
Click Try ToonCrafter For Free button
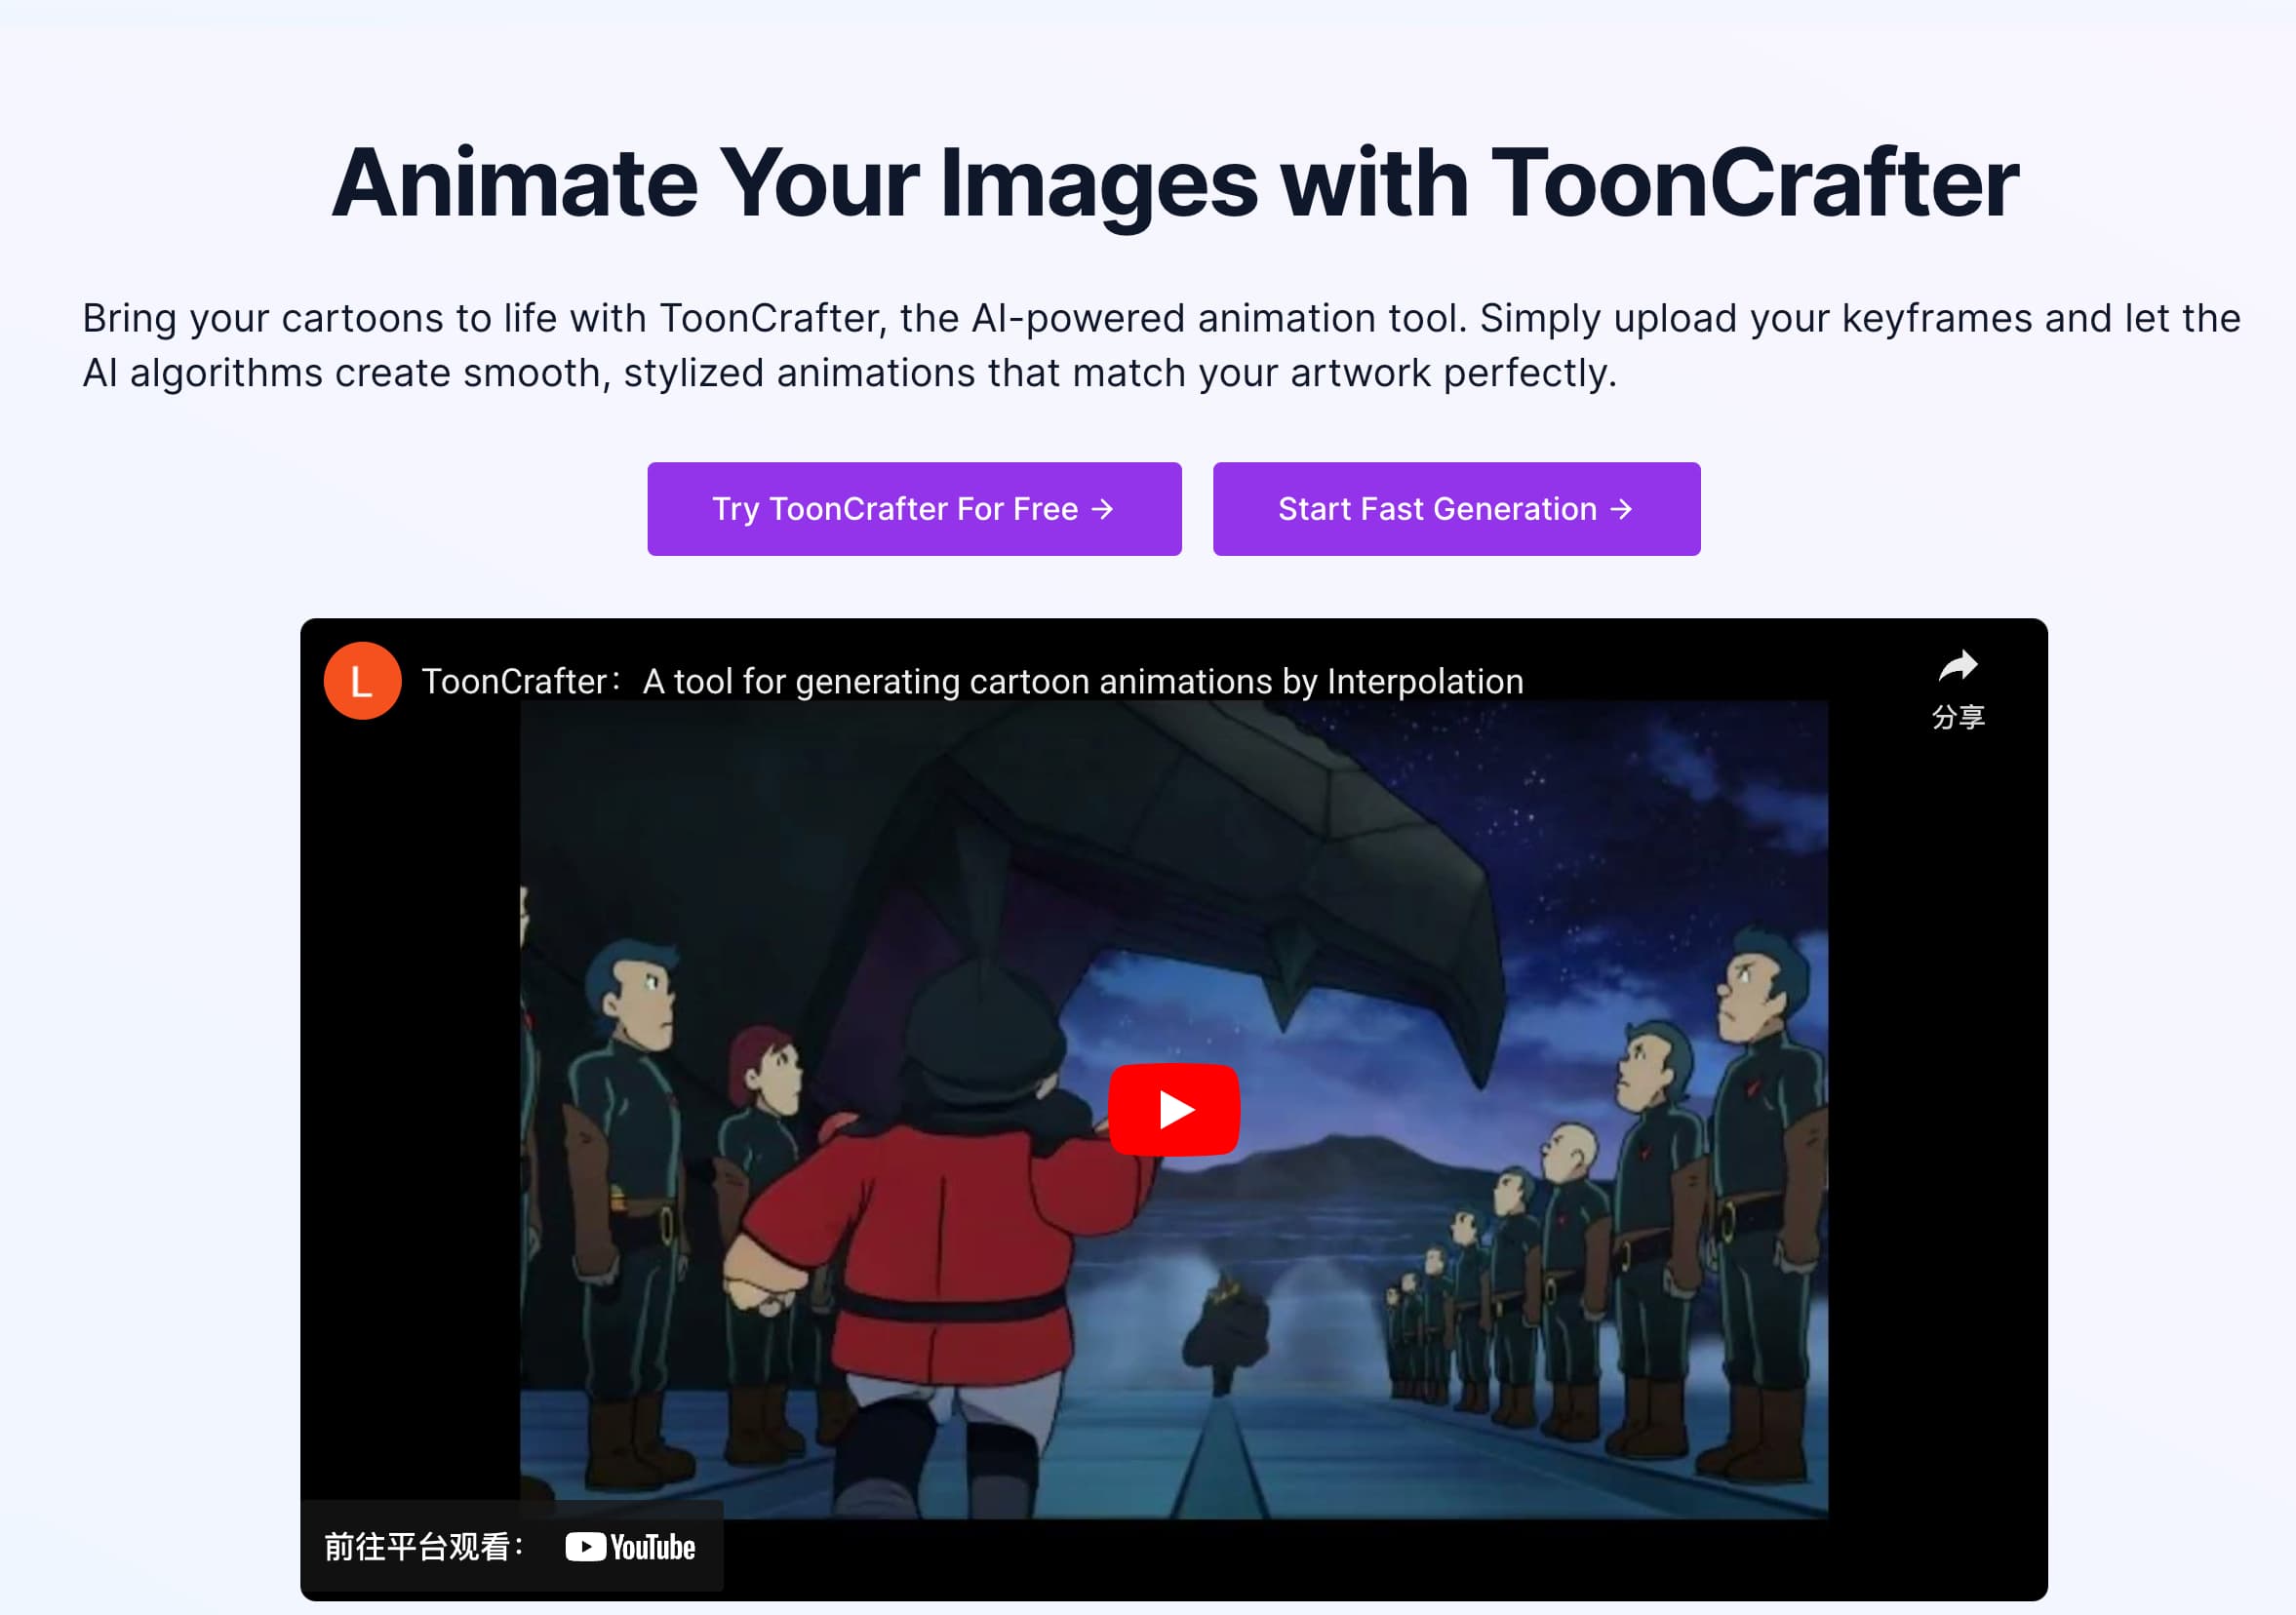click(914, 509)
